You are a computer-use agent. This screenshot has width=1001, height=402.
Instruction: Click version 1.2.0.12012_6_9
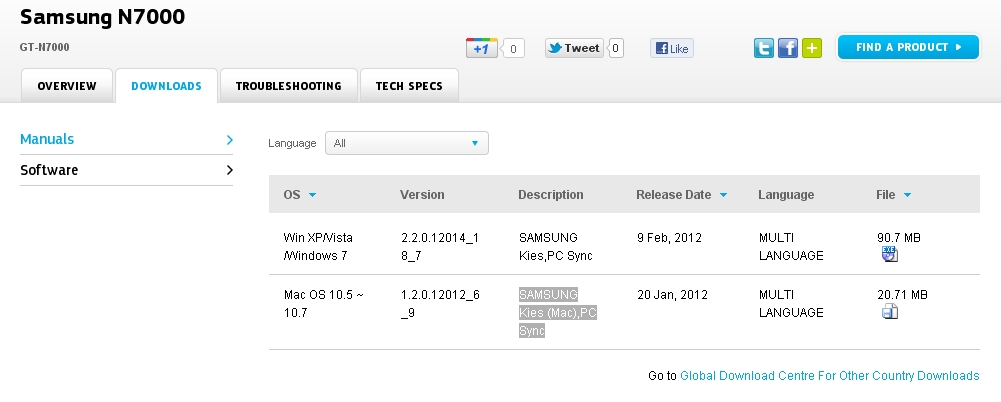440,304
